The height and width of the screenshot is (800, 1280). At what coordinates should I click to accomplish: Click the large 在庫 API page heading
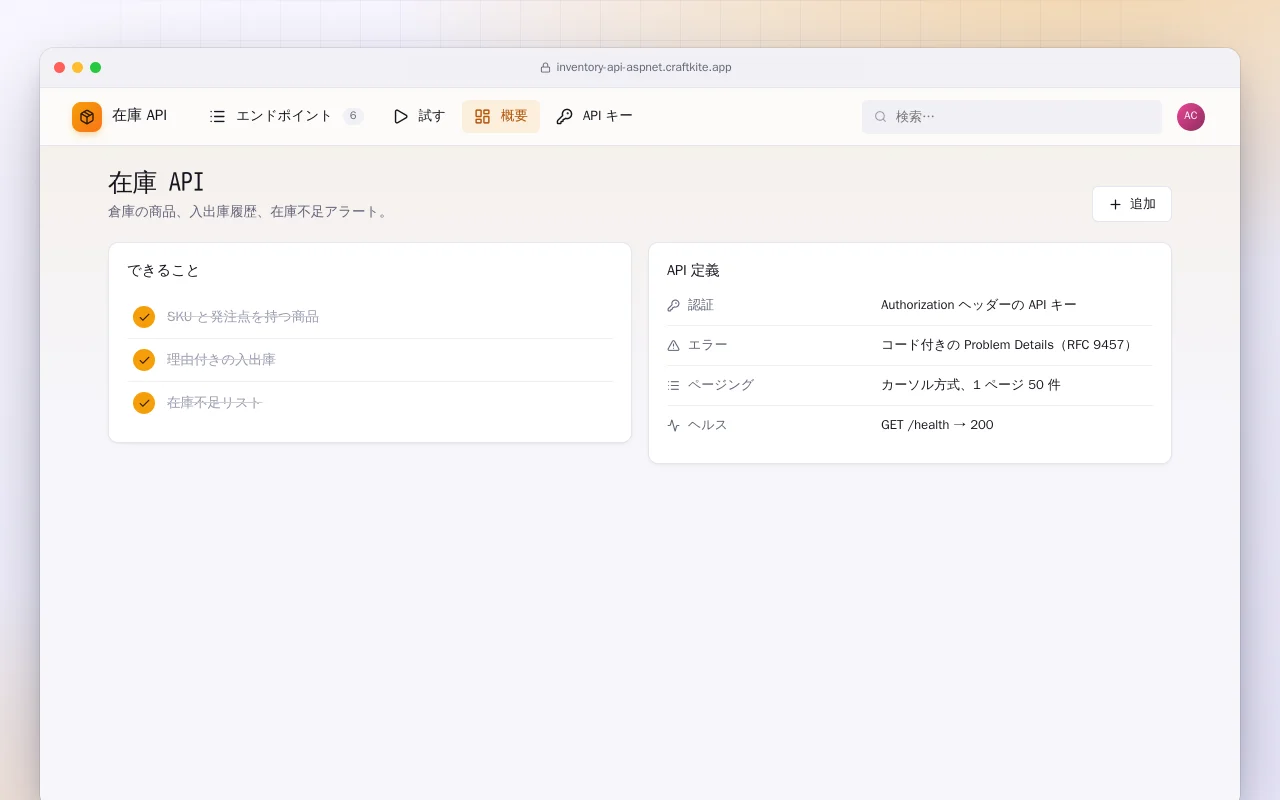coord(156,182)
